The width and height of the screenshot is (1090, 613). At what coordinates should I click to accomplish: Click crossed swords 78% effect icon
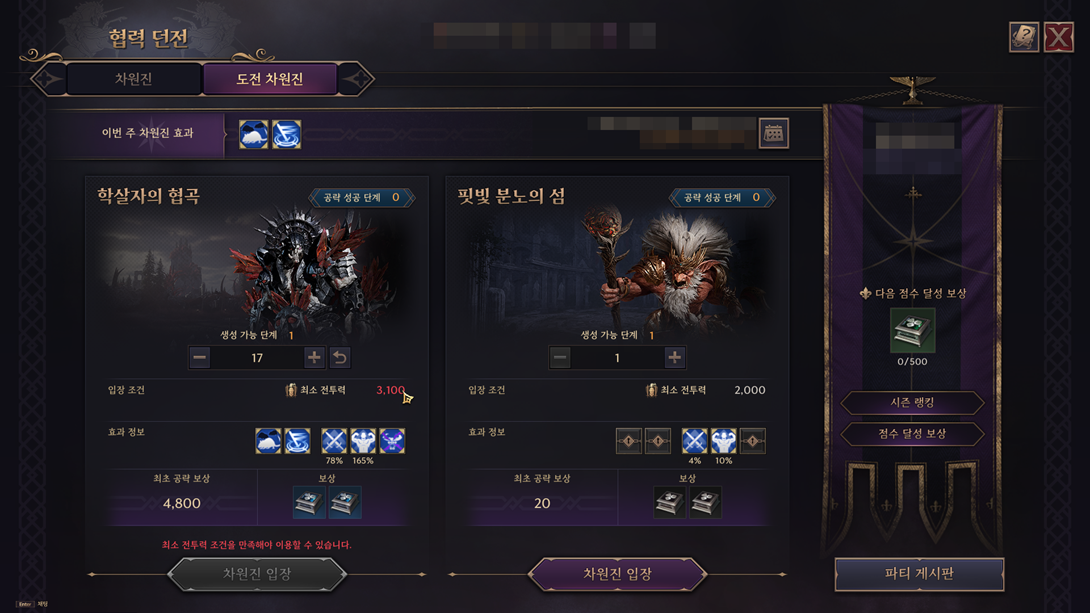pyautogui.click(x=334, y=441)
